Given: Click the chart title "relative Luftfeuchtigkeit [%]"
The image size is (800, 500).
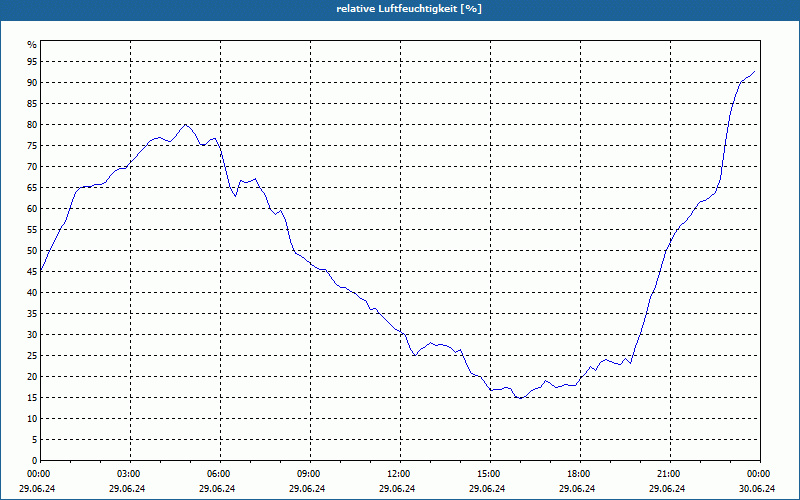Looking at the screenshot, I should coord(409,9).
